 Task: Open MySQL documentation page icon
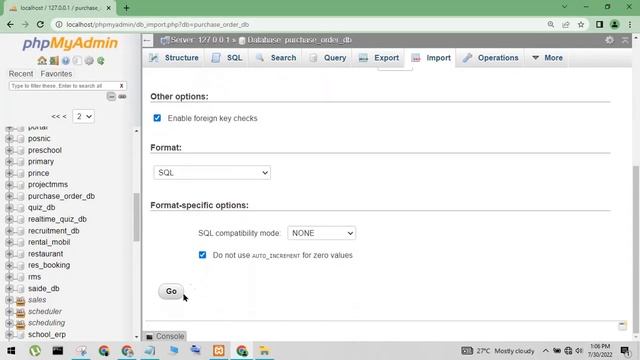point(77,61)
